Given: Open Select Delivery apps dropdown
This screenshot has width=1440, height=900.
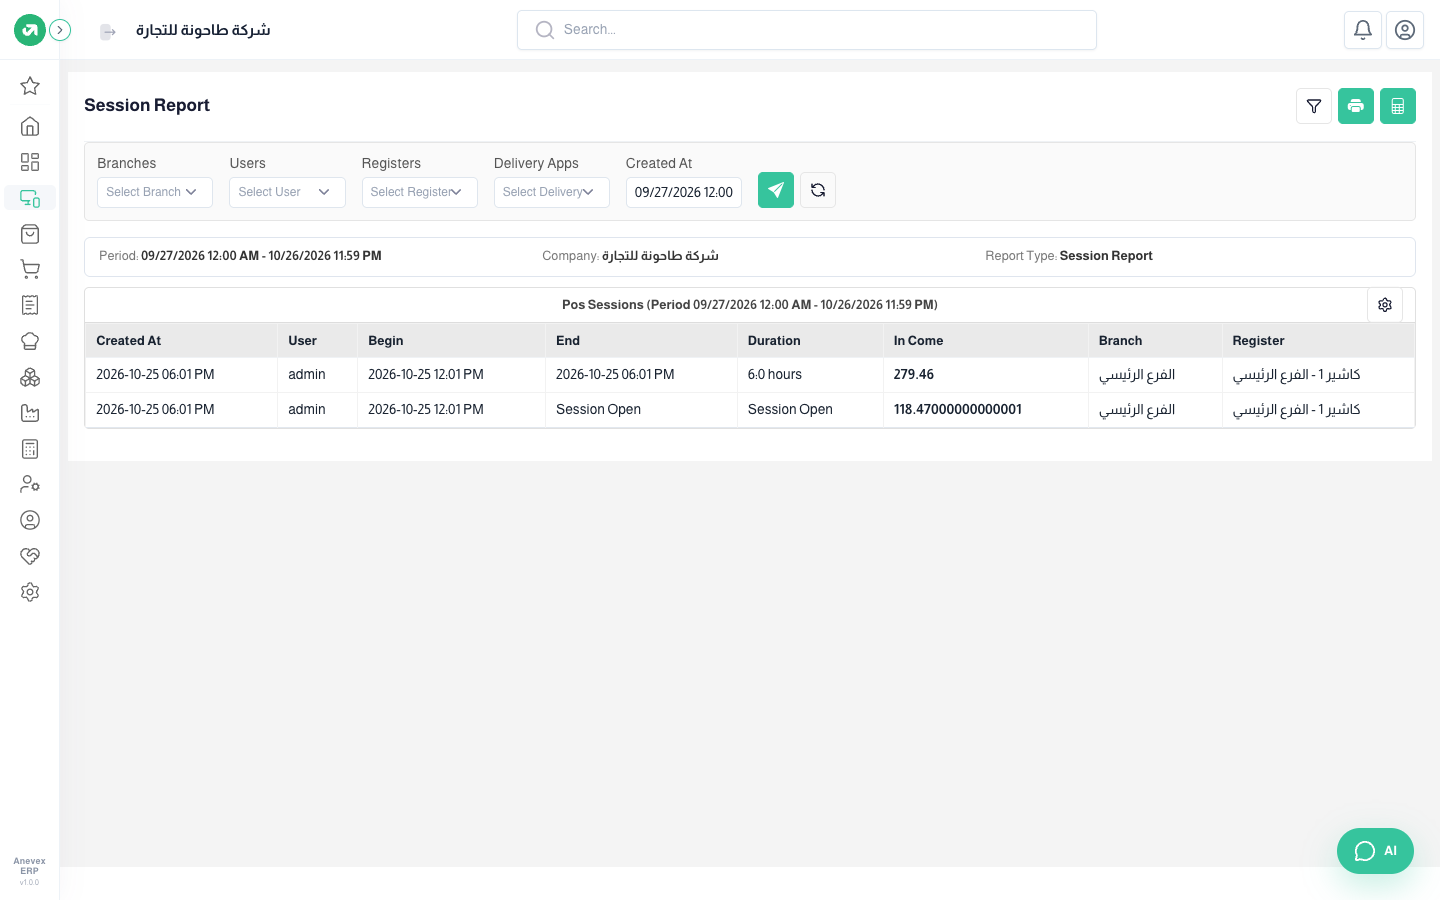Looking at the screenshot, I should point(552,192).
